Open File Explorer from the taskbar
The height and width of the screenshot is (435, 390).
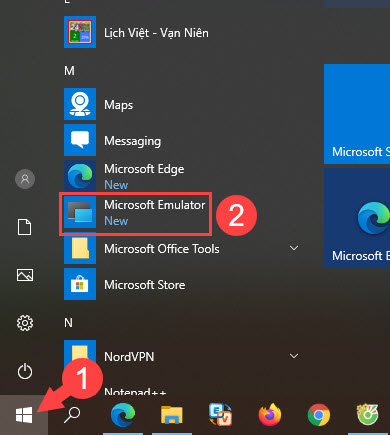tap(172, 415)
